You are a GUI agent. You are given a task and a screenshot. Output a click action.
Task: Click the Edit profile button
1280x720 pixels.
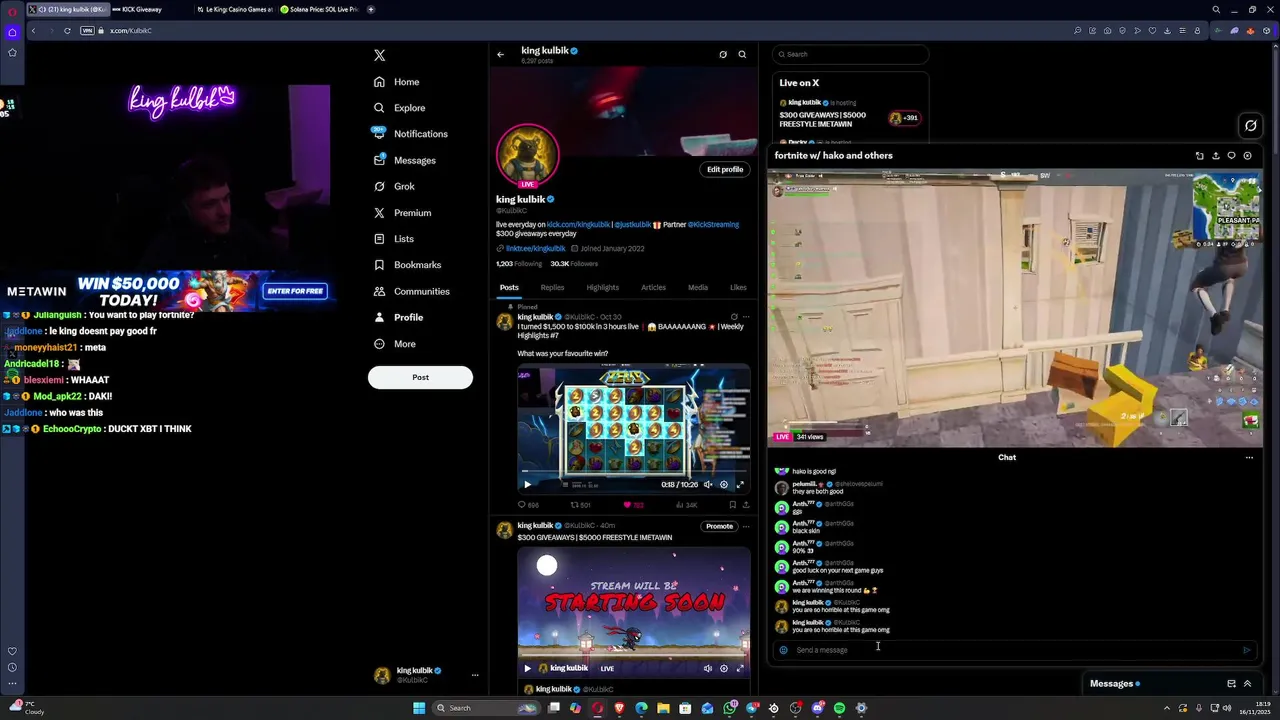tap(725, 170)
